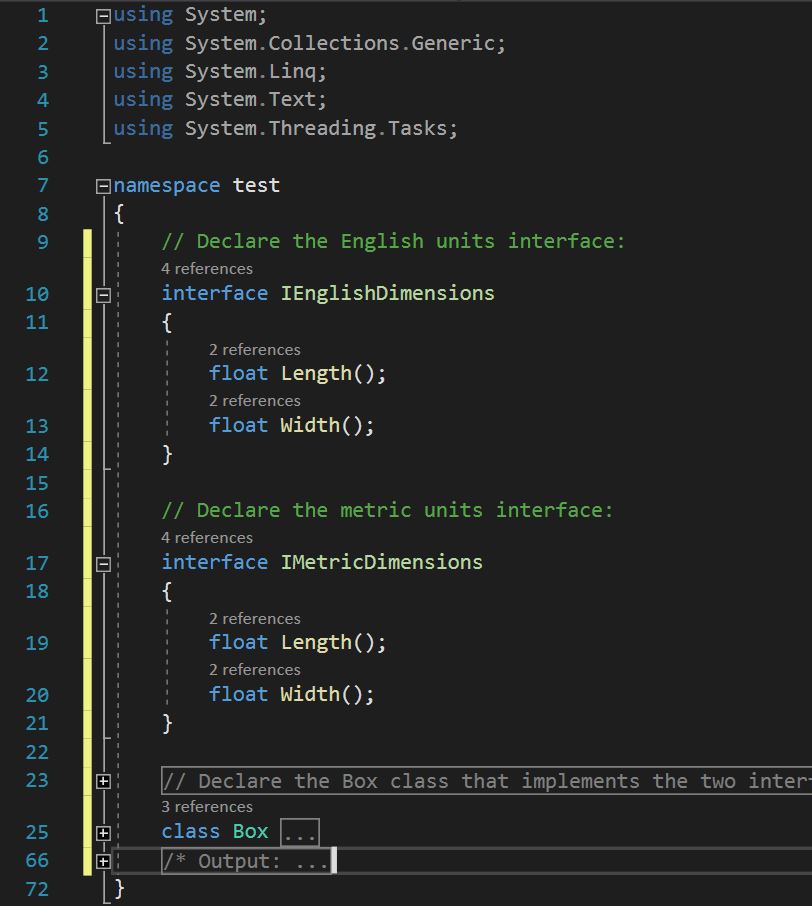Screen dimensions: 812x906
Task: Place cursor on System.Threading.Tasks using line
Action: [x=320, y=129]
